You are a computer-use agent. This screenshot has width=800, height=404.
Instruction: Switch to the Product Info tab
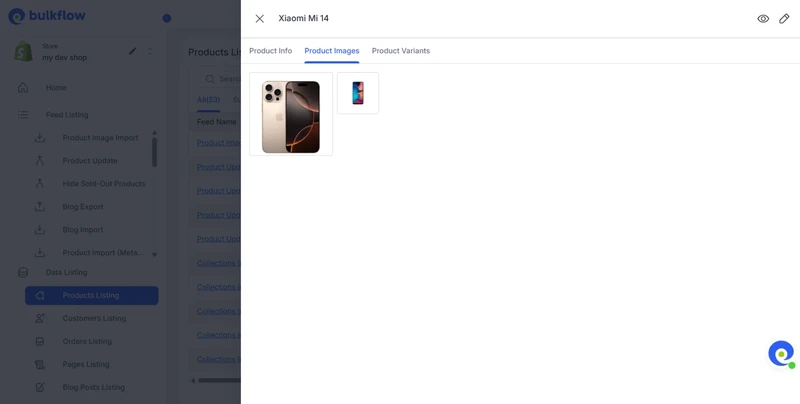tap(270, 51)
